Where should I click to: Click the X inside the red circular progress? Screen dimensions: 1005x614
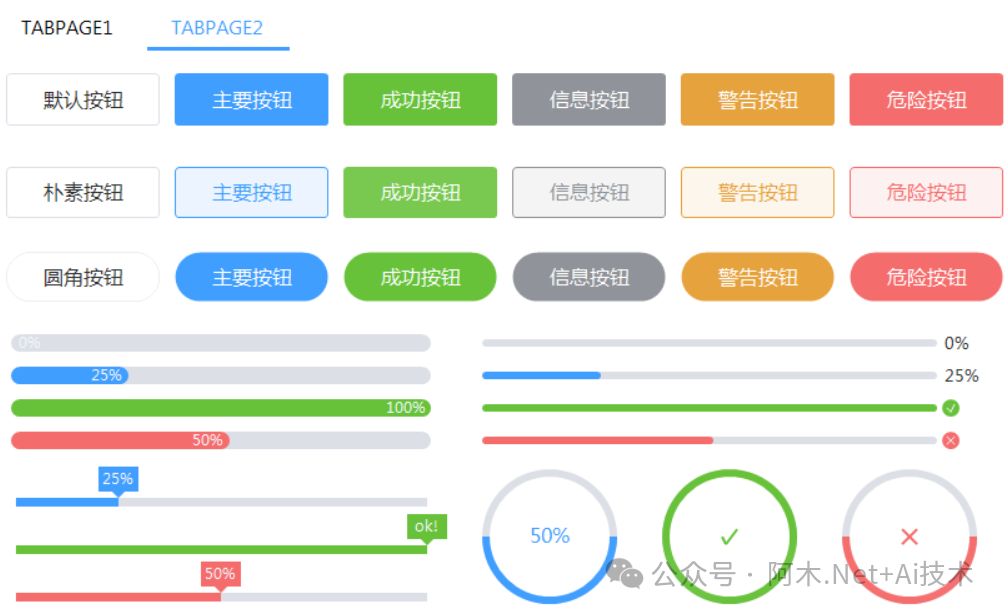(909, 536)
